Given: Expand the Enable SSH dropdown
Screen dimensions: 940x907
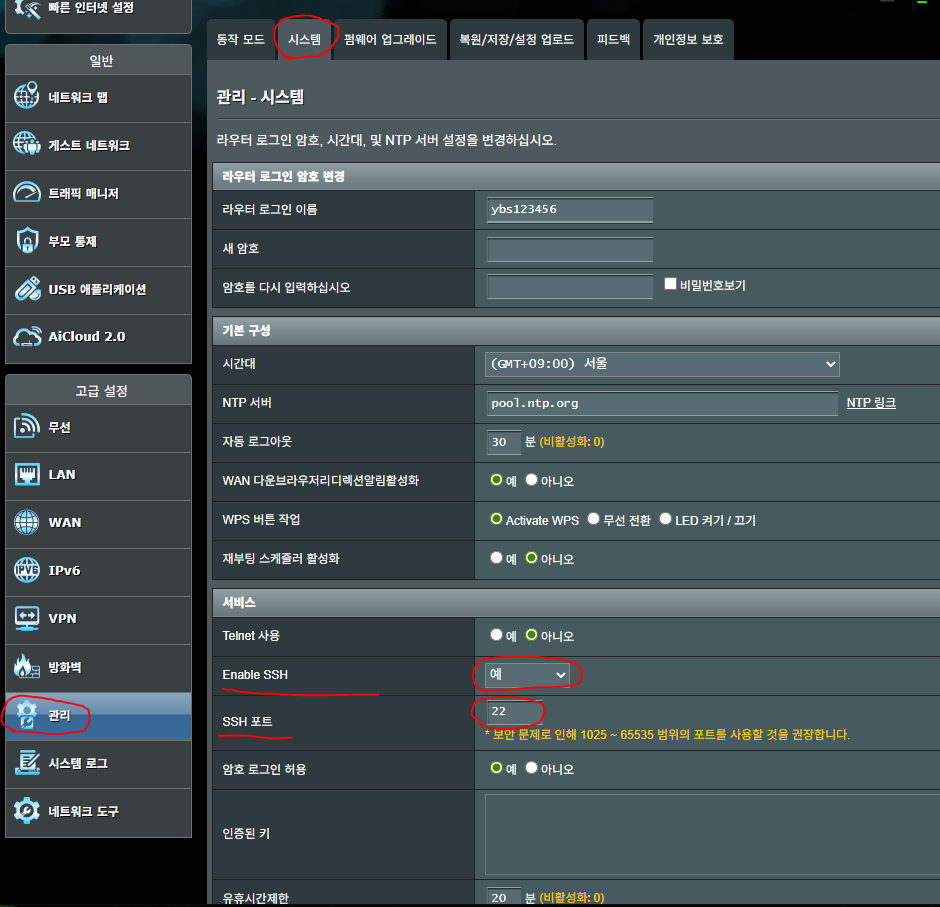Looking at the screenshot, I should (x=527, y=675).
